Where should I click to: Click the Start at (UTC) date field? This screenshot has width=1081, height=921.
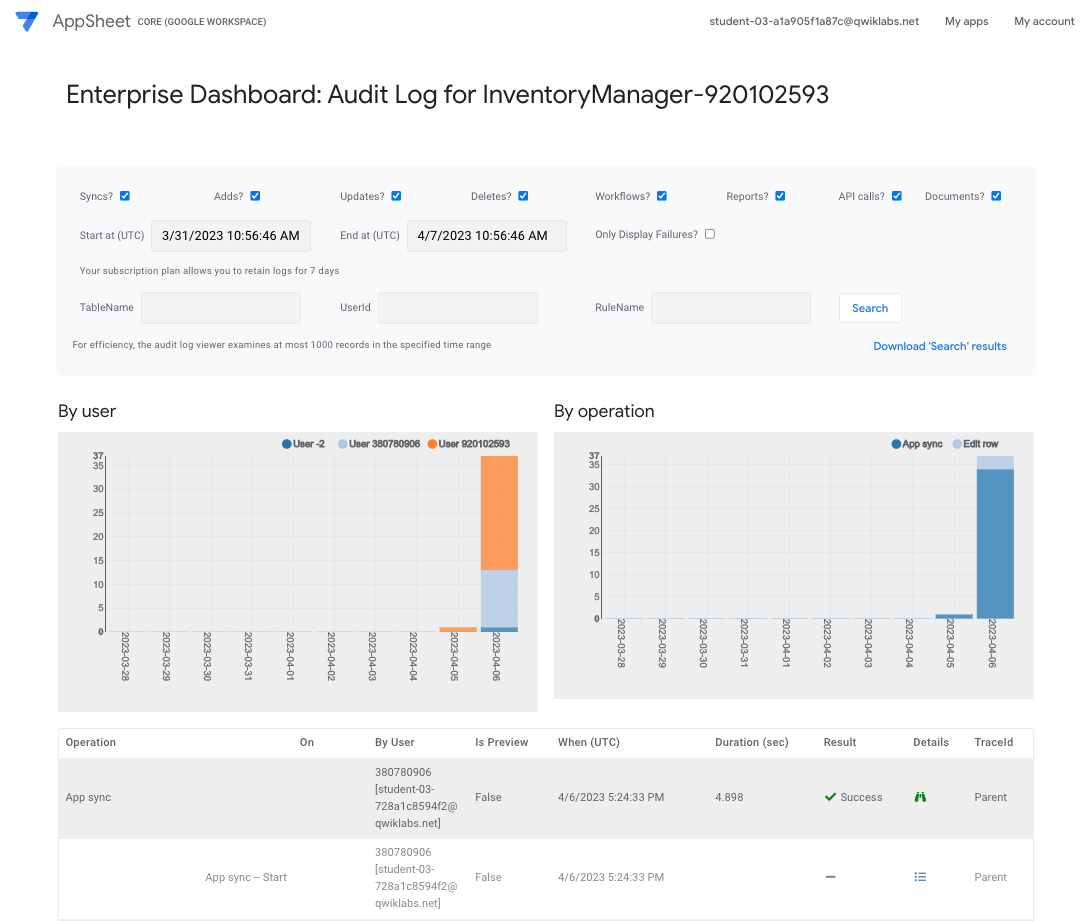coord(231,236)
